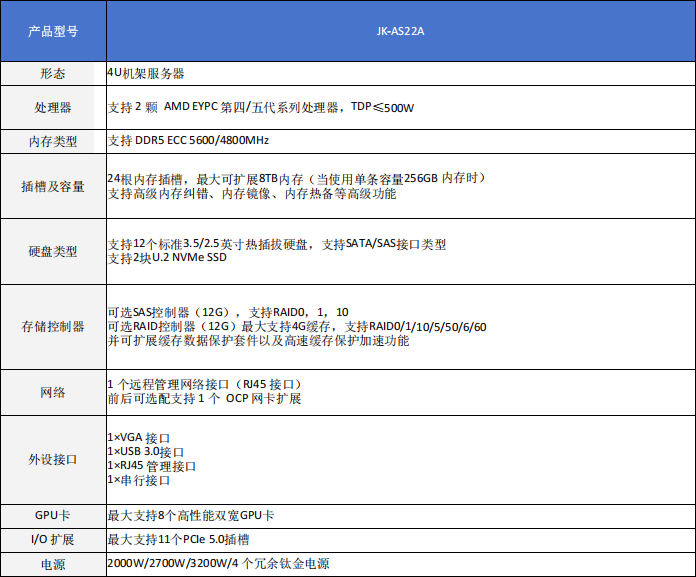Select the 内存类型 label cell
The height and width of the screenshot is (577, 696).
pyautogui.click(x=52, y=141)
